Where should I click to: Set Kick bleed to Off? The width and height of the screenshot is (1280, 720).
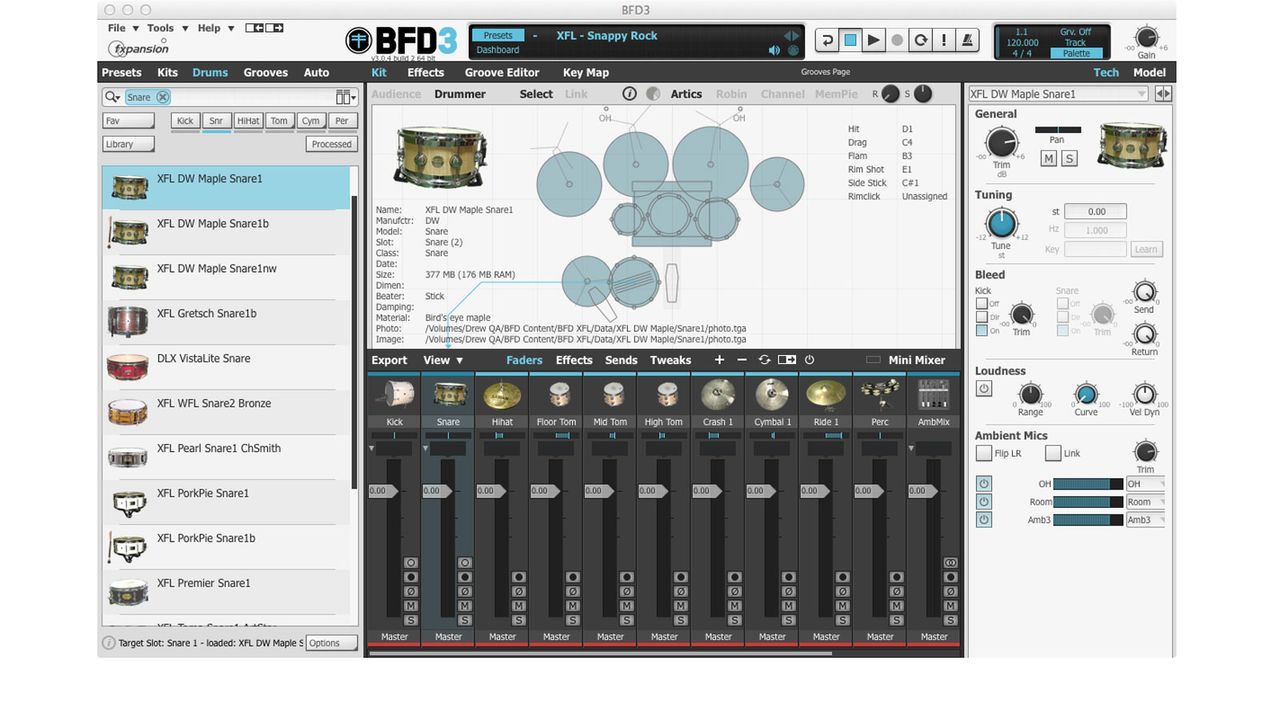(981, 304)
